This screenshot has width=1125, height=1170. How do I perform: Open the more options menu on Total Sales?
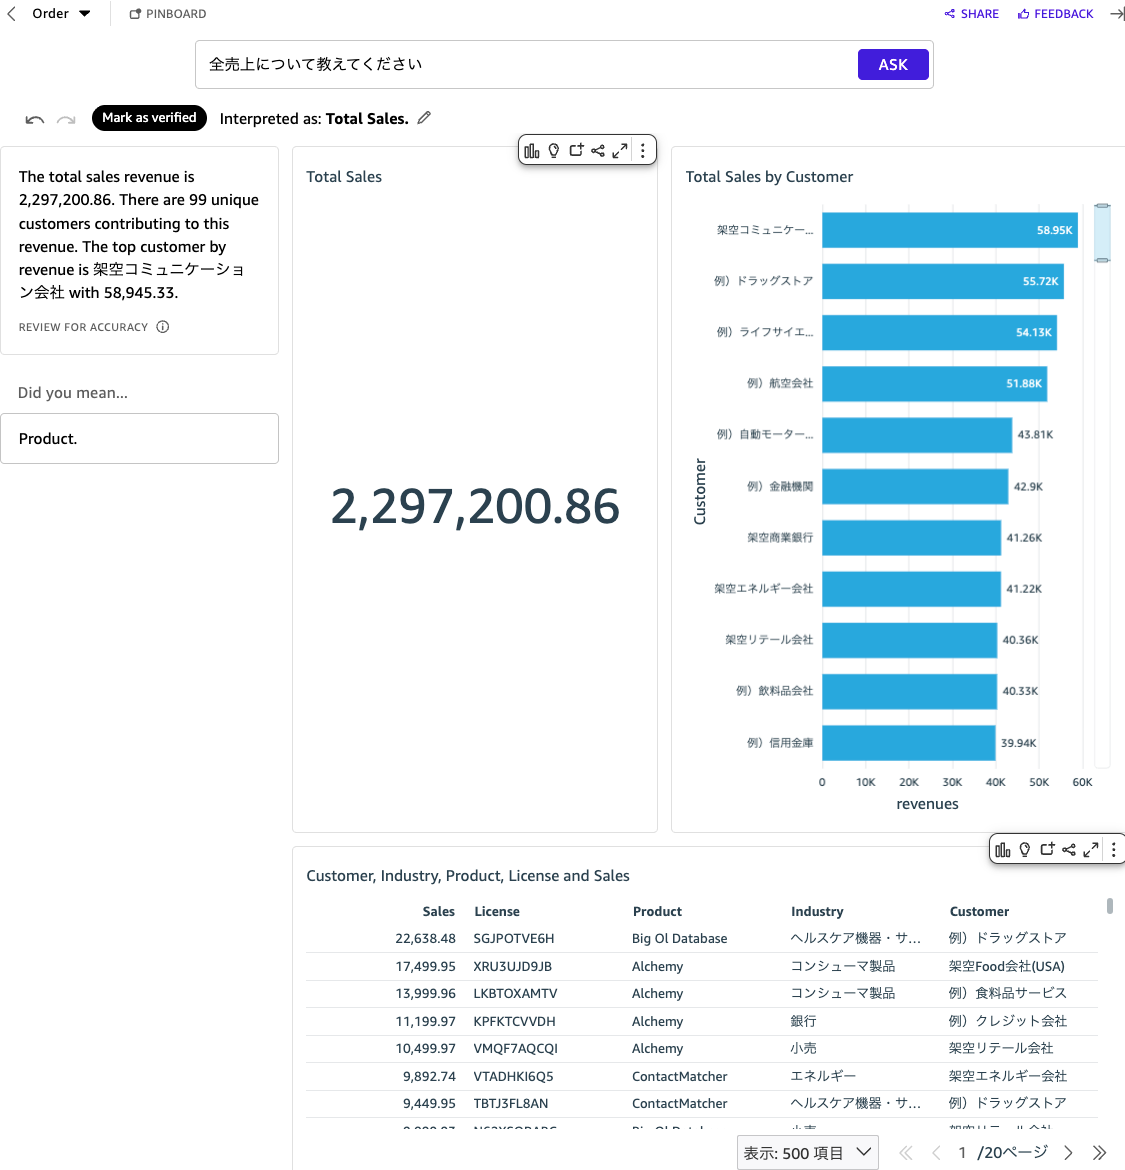[x=642, y=149]
